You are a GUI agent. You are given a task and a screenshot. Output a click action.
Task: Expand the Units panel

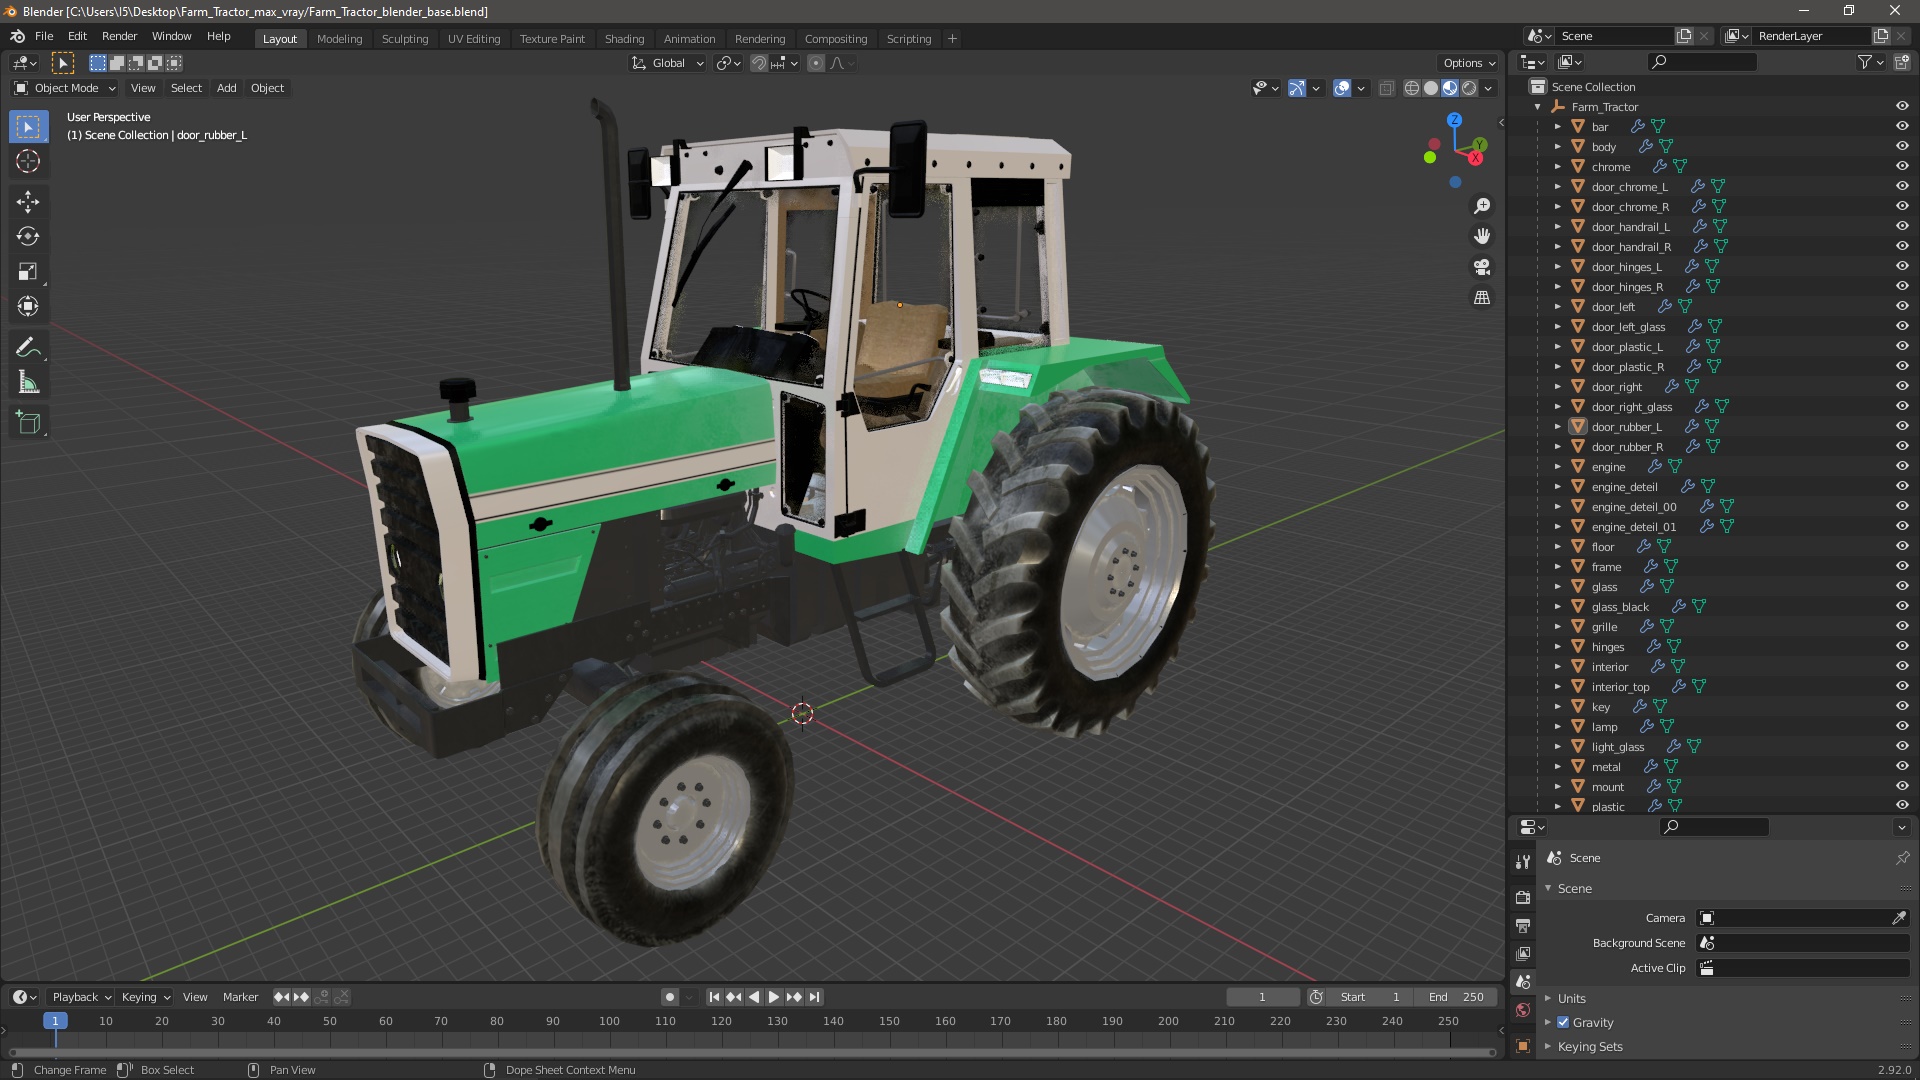(1571, 998)
